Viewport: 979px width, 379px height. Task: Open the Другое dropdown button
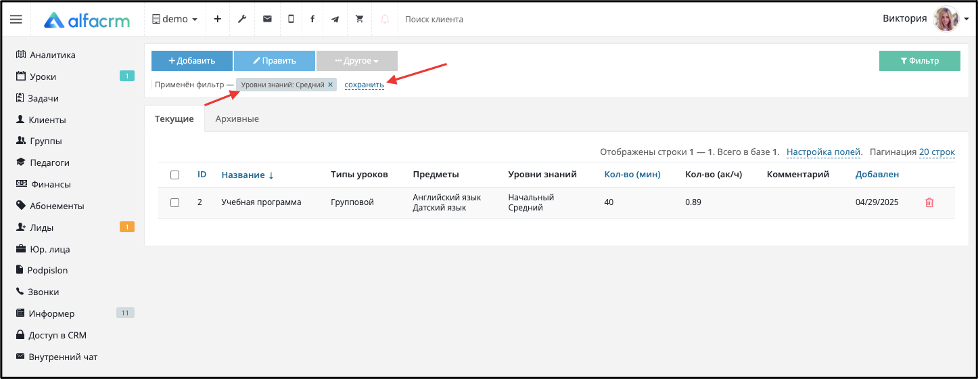(357, 61)
